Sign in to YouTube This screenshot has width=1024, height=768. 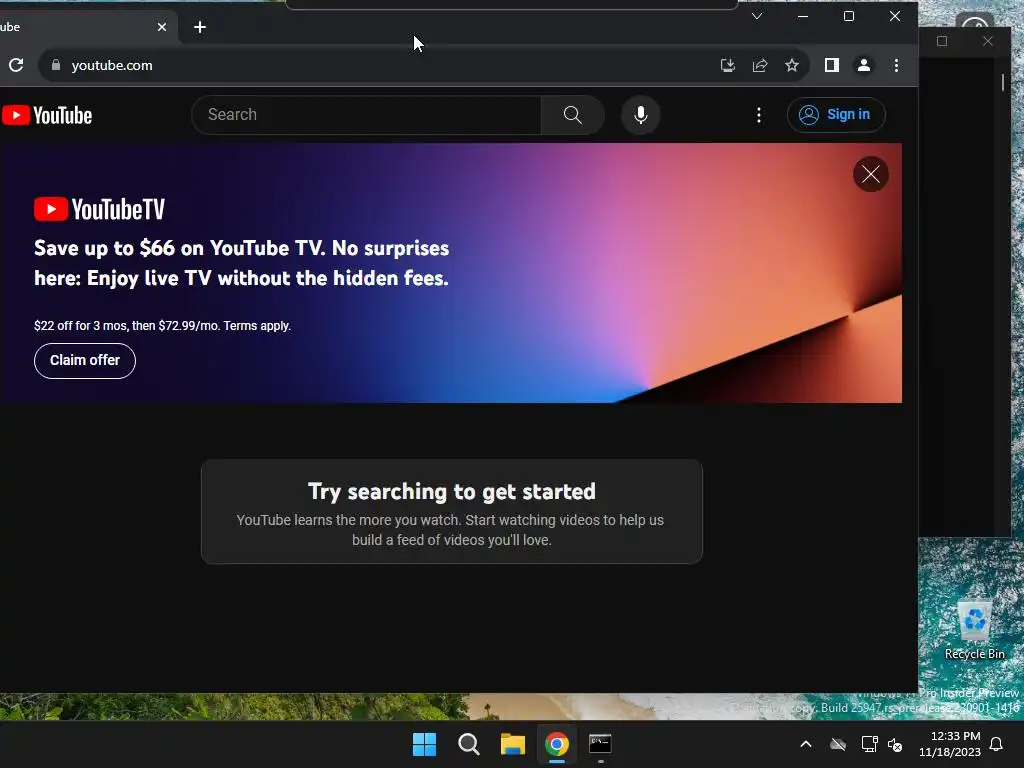[x=836, y=115]
